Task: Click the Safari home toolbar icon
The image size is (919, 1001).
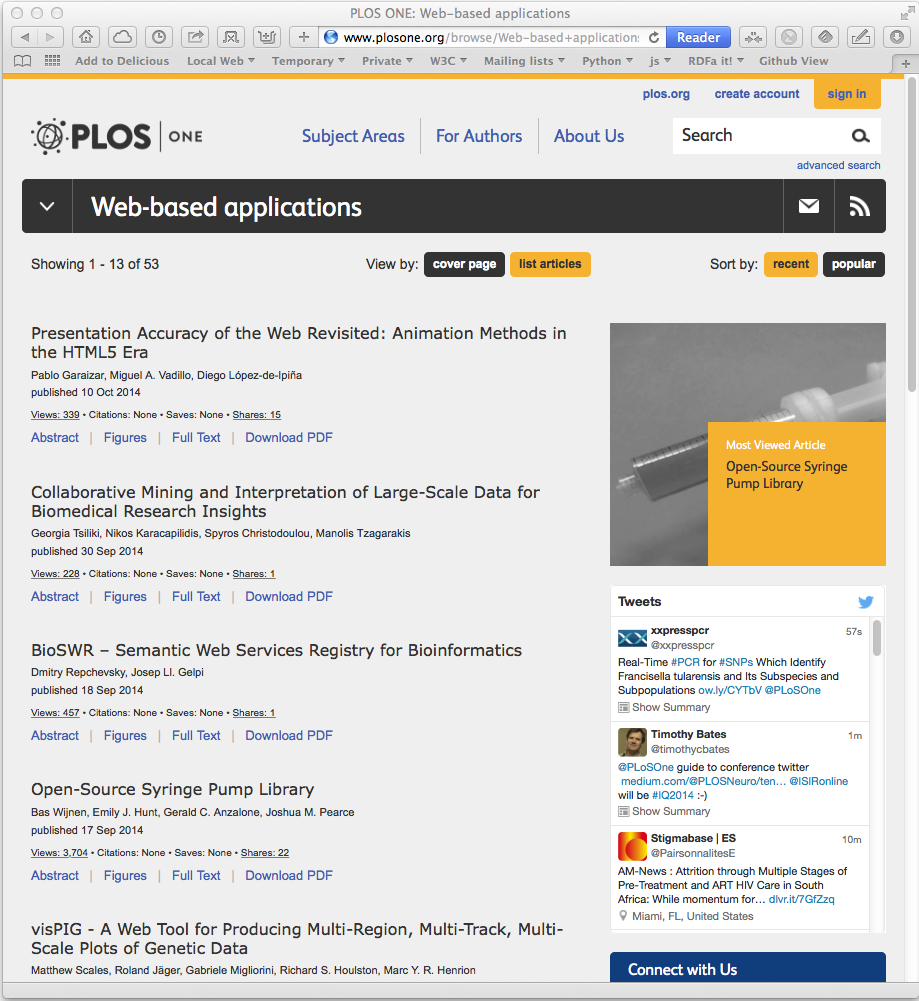Action: point(87,37)
